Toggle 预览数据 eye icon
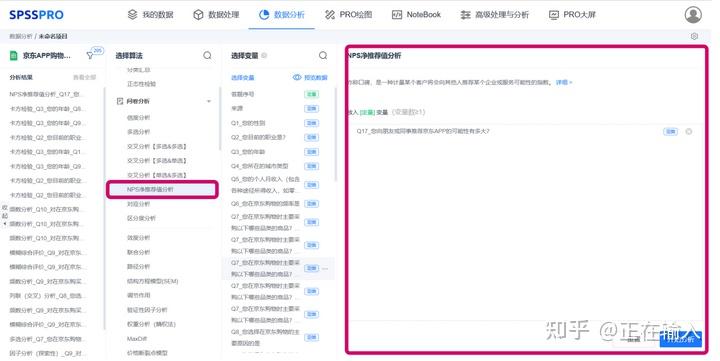Viewport: 720px width, 361px height. [x=297, y=78]
